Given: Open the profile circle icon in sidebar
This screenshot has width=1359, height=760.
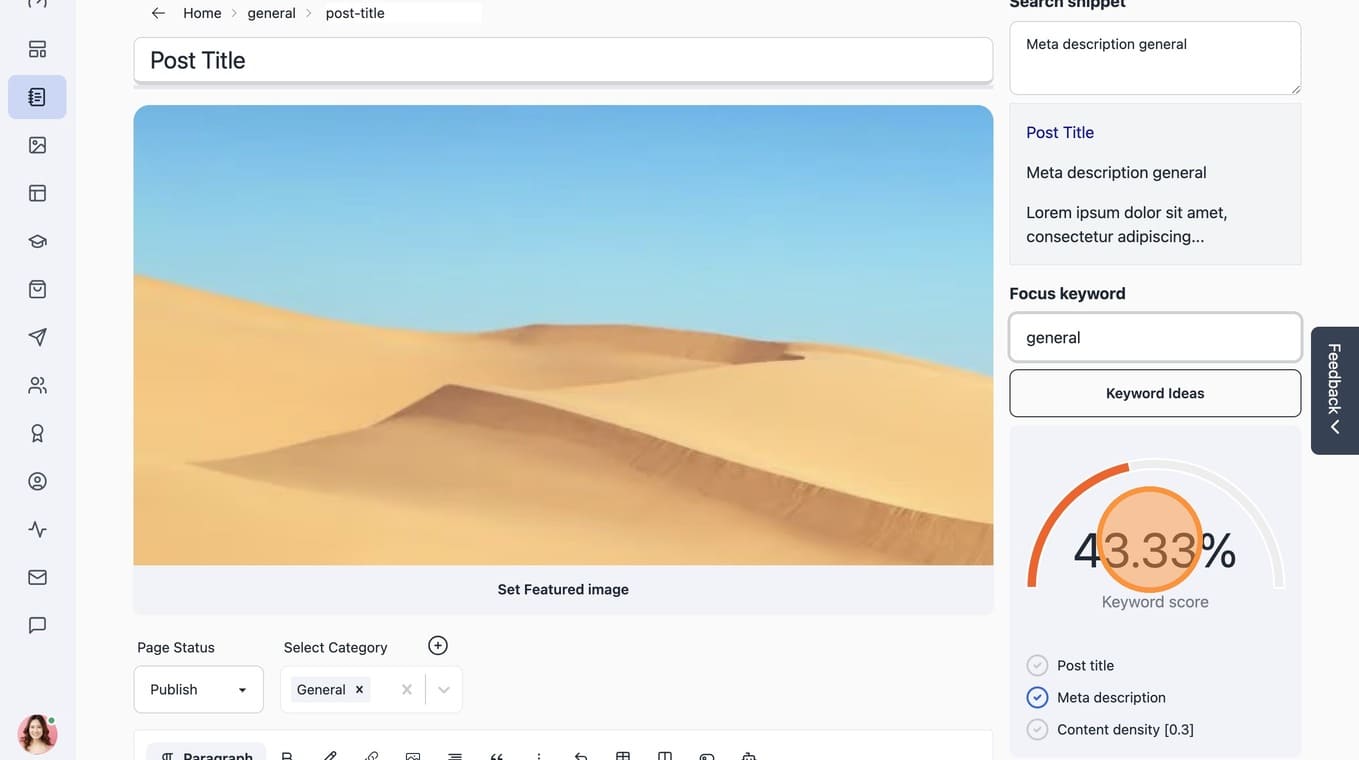Looking at the screenshot, I should point(37,481).
